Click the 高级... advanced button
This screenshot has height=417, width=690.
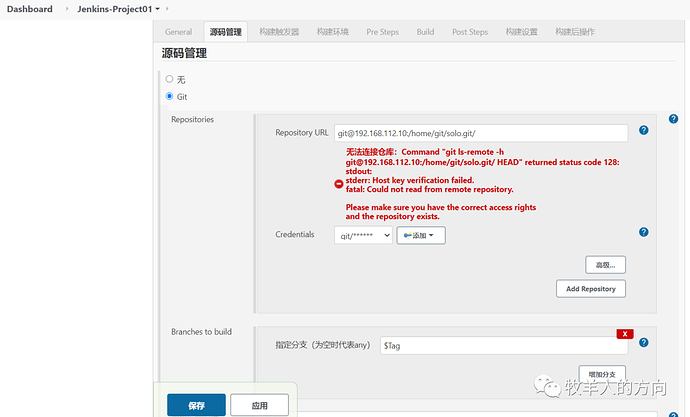tap(605, 265)
